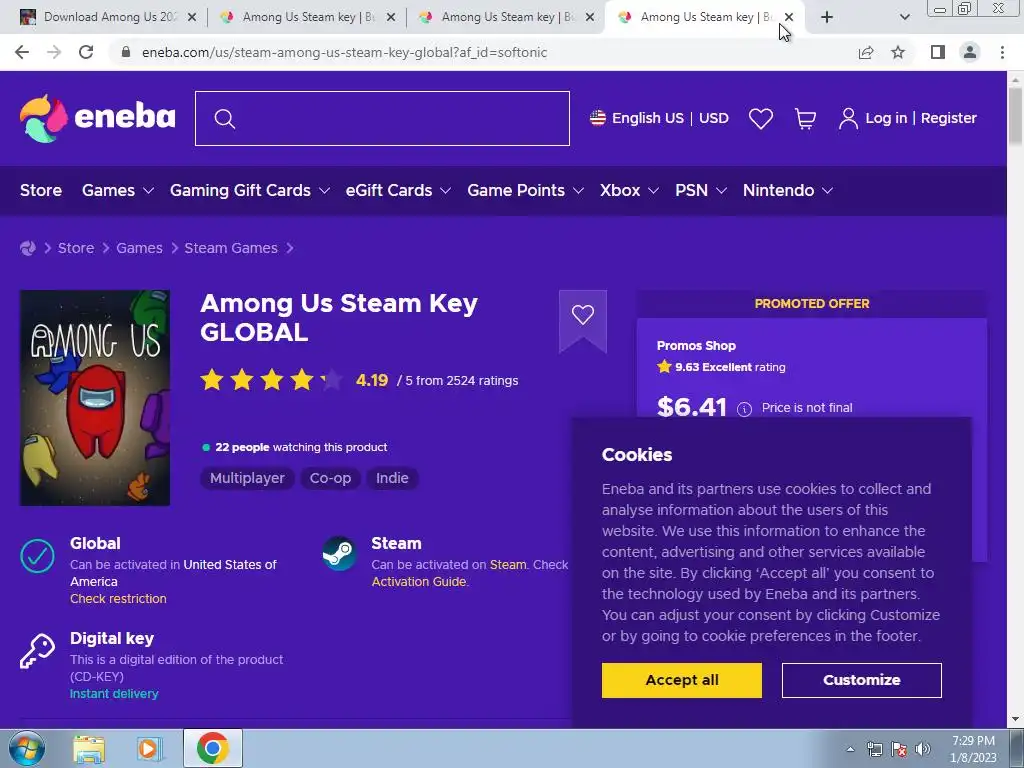Click the Store breadcrumb link
The image size is (1024, 768).
[x=76, y=248]
